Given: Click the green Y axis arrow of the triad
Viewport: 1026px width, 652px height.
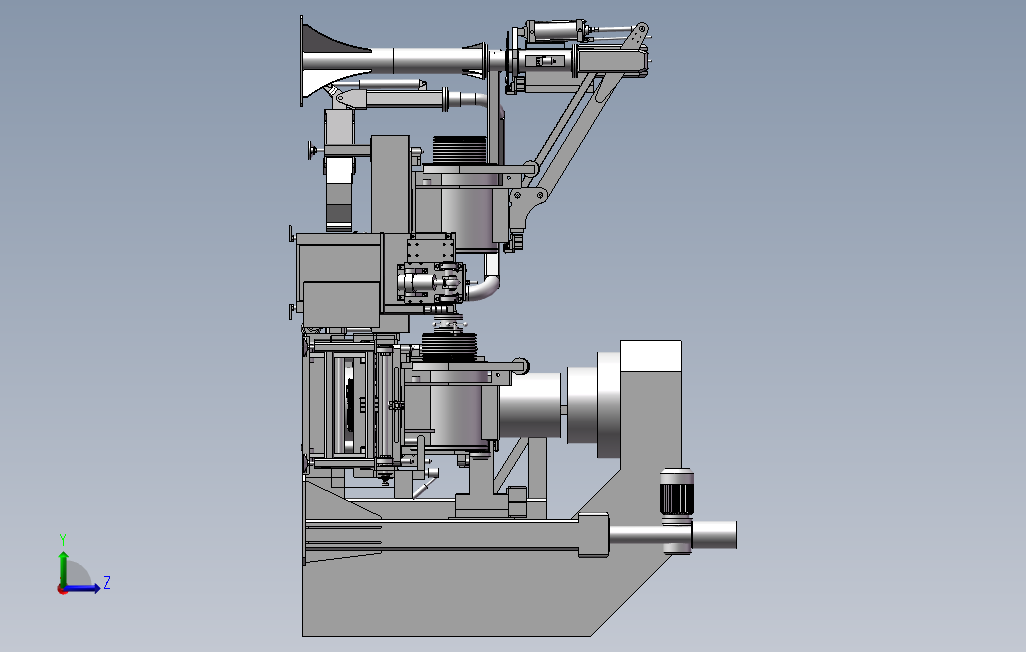Looking at the screenshot, I should point(63,568).
